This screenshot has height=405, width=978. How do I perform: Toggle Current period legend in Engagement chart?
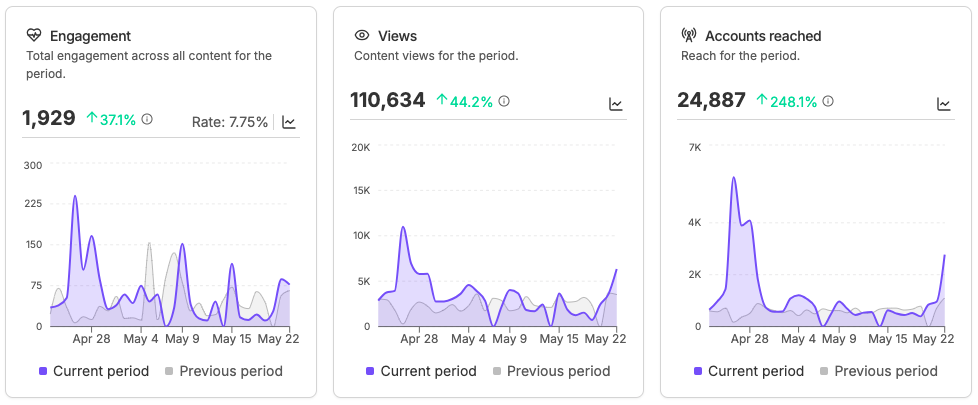coord(94,371)
